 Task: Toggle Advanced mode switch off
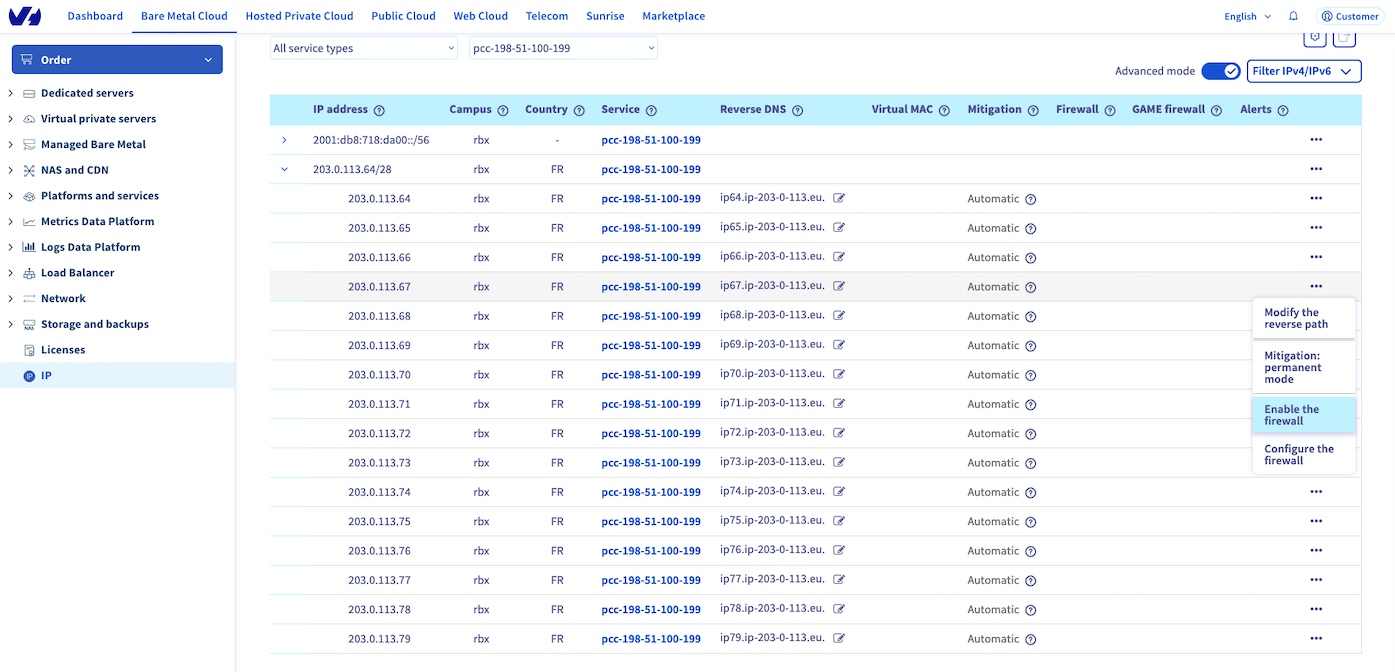point(1220,71)
